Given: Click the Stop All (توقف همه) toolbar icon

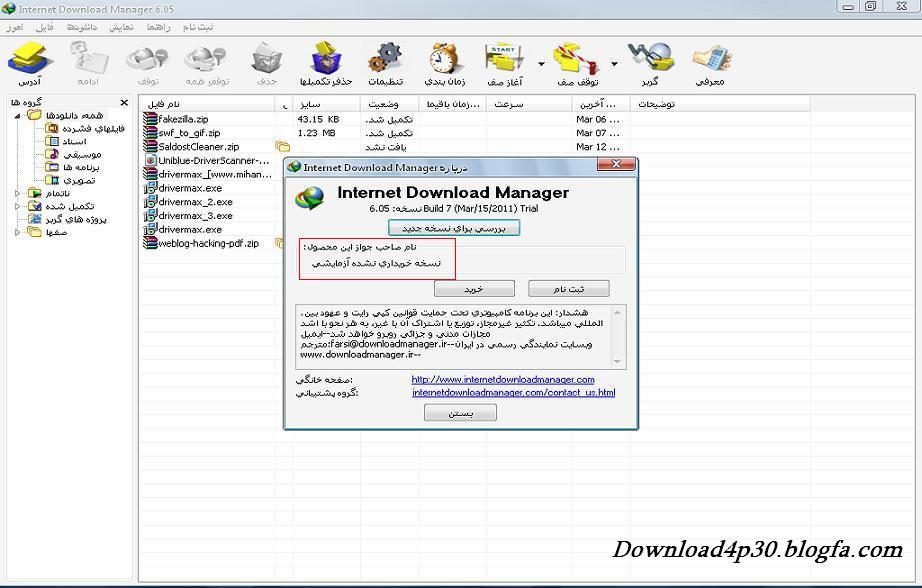Looking at the screenshot, I should pos(206,59).
